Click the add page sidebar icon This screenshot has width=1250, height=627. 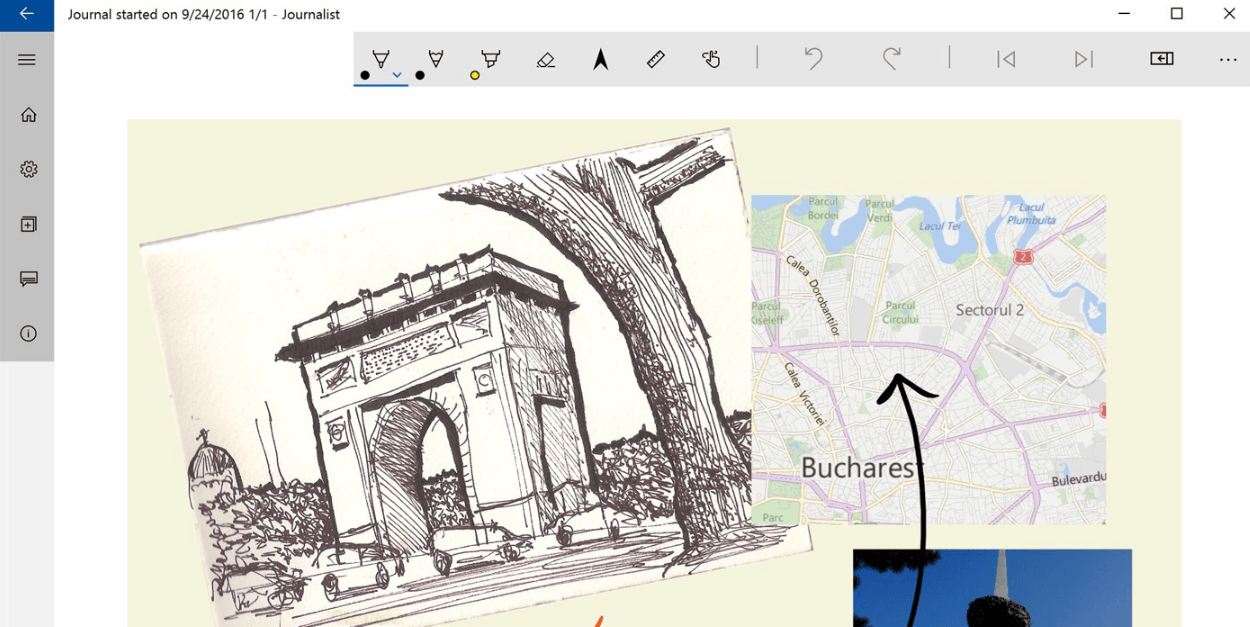click(x=28, y=224)
